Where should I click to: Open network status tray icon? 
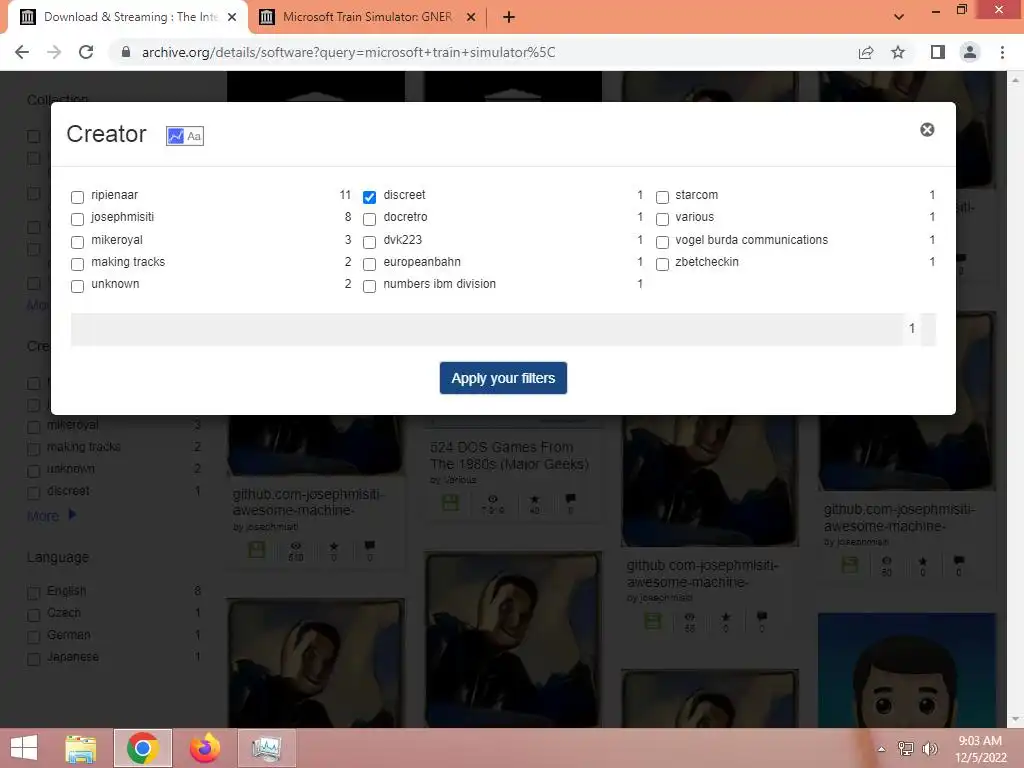(x=906, y=749)
